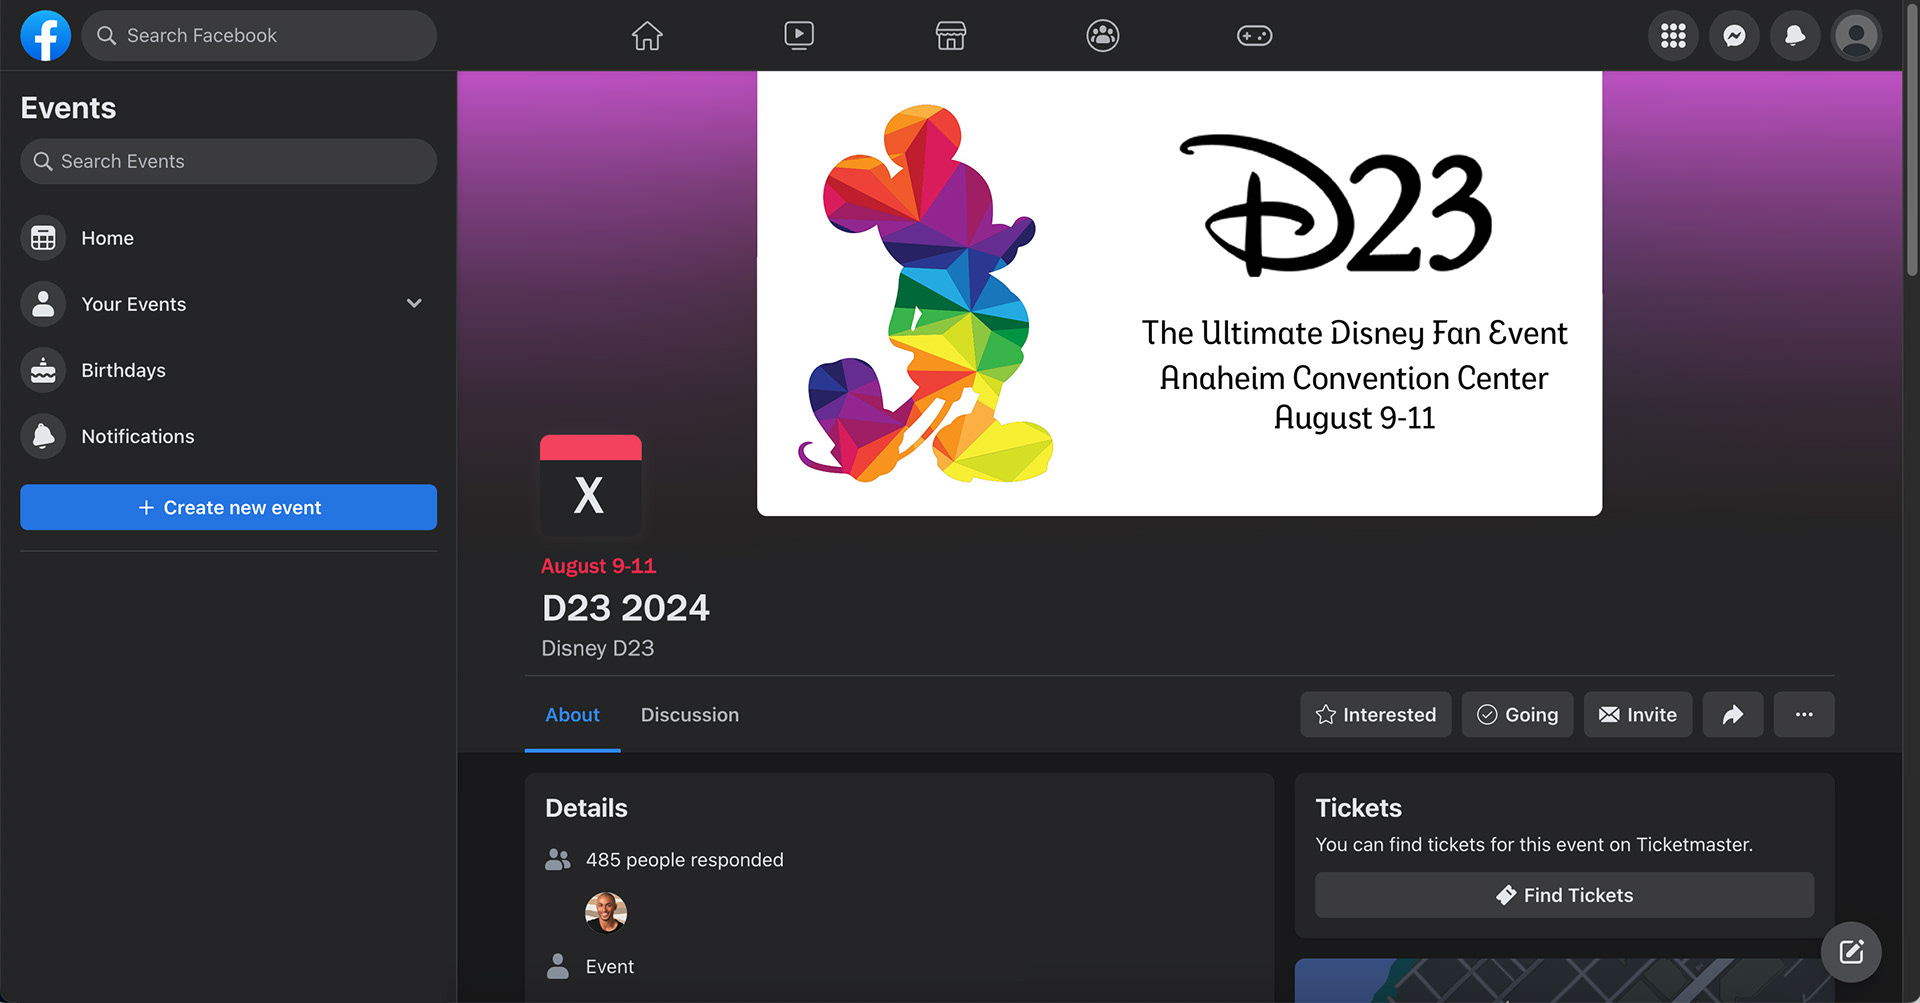This screenshot has height=1003, width=1920.
Task: Select the Home label in Events sidebar
Action: (108, 238)
